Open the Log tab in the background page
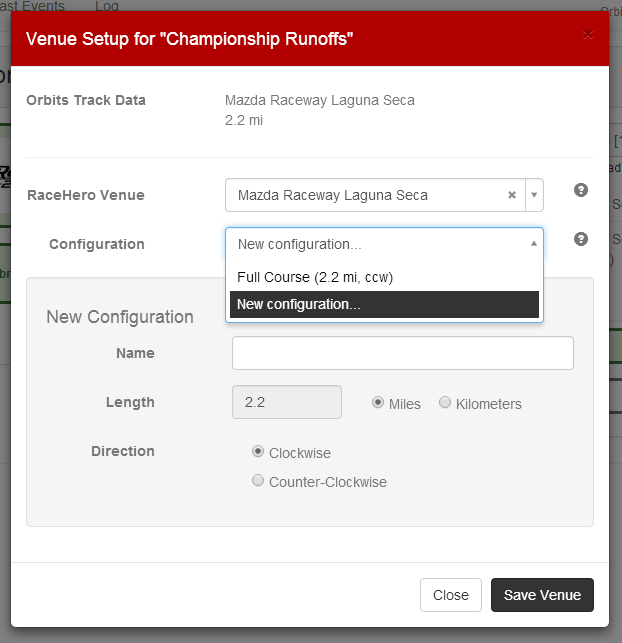This screenshot has width=622, height=643. (x=107, y=6)
